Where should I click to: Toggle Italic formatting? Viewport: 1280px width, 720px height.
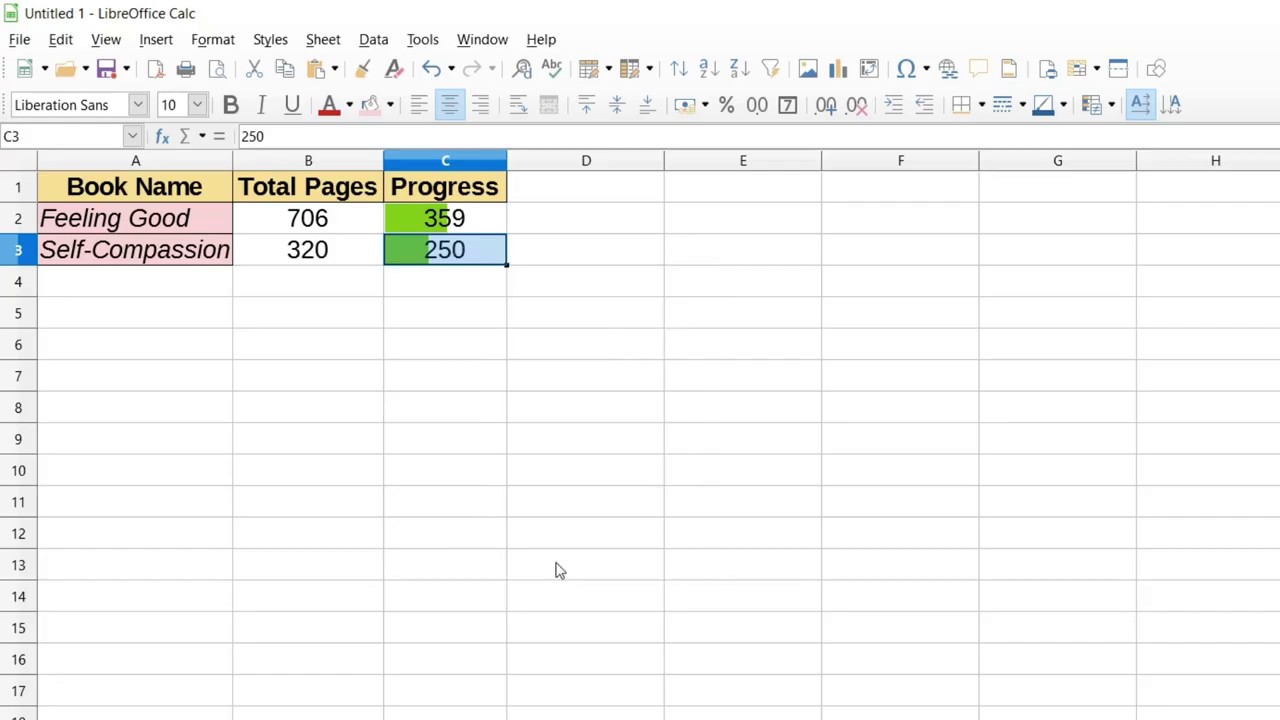[x=261, y=105]
